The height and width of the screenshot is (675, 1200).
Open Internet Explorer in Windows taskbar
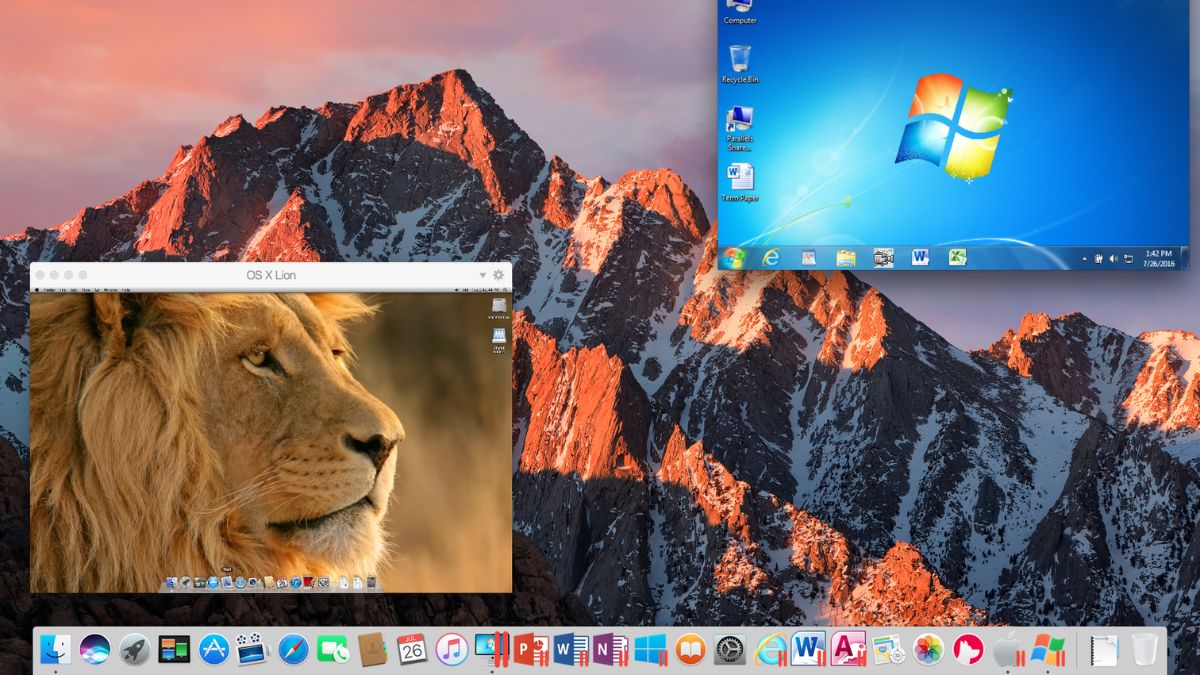pyautogui.click(x=770, y=258)
